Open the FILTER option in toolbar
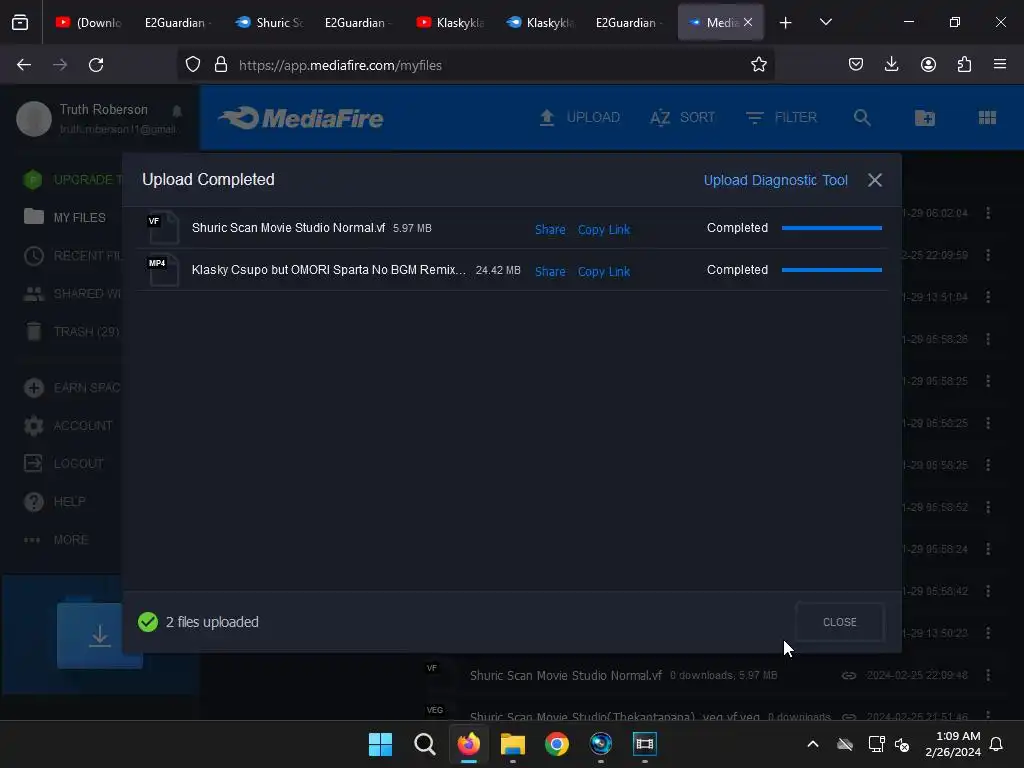1024x768 pixels. click(781, 118)
